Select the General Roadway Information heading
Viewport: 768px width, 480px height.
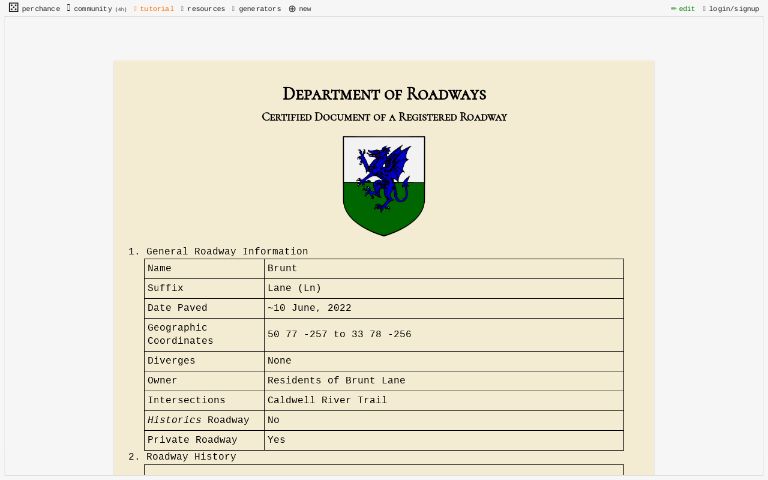pyautogui.click(x=227, y=251)
